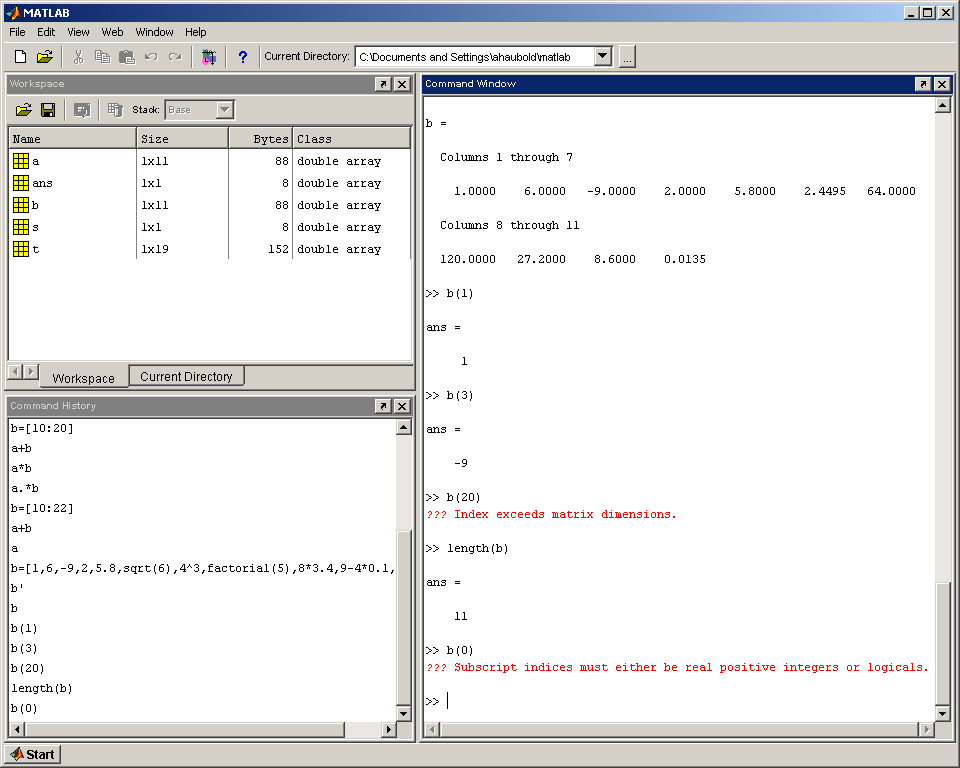Undo last action in toolbar
This screenshot has height=768, width=960.
[x=151, y=57]
